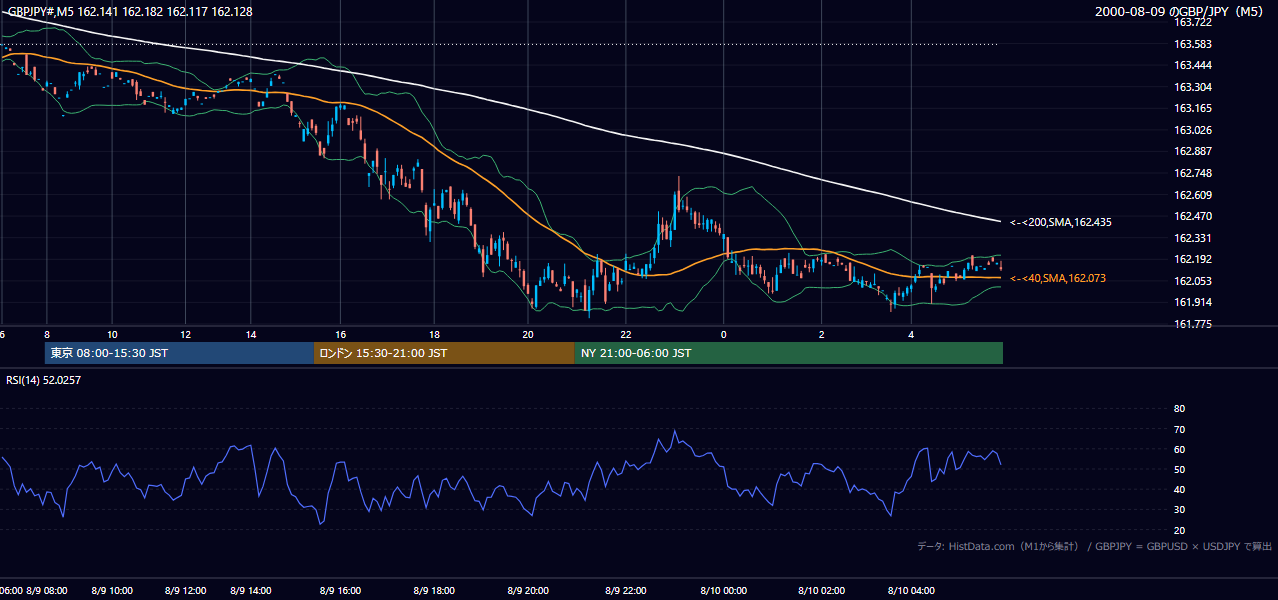Click the 162.192 price axis value
Image resolution: width=1278 pixels, height=600 pixels.
click(x=1192, y=260)
